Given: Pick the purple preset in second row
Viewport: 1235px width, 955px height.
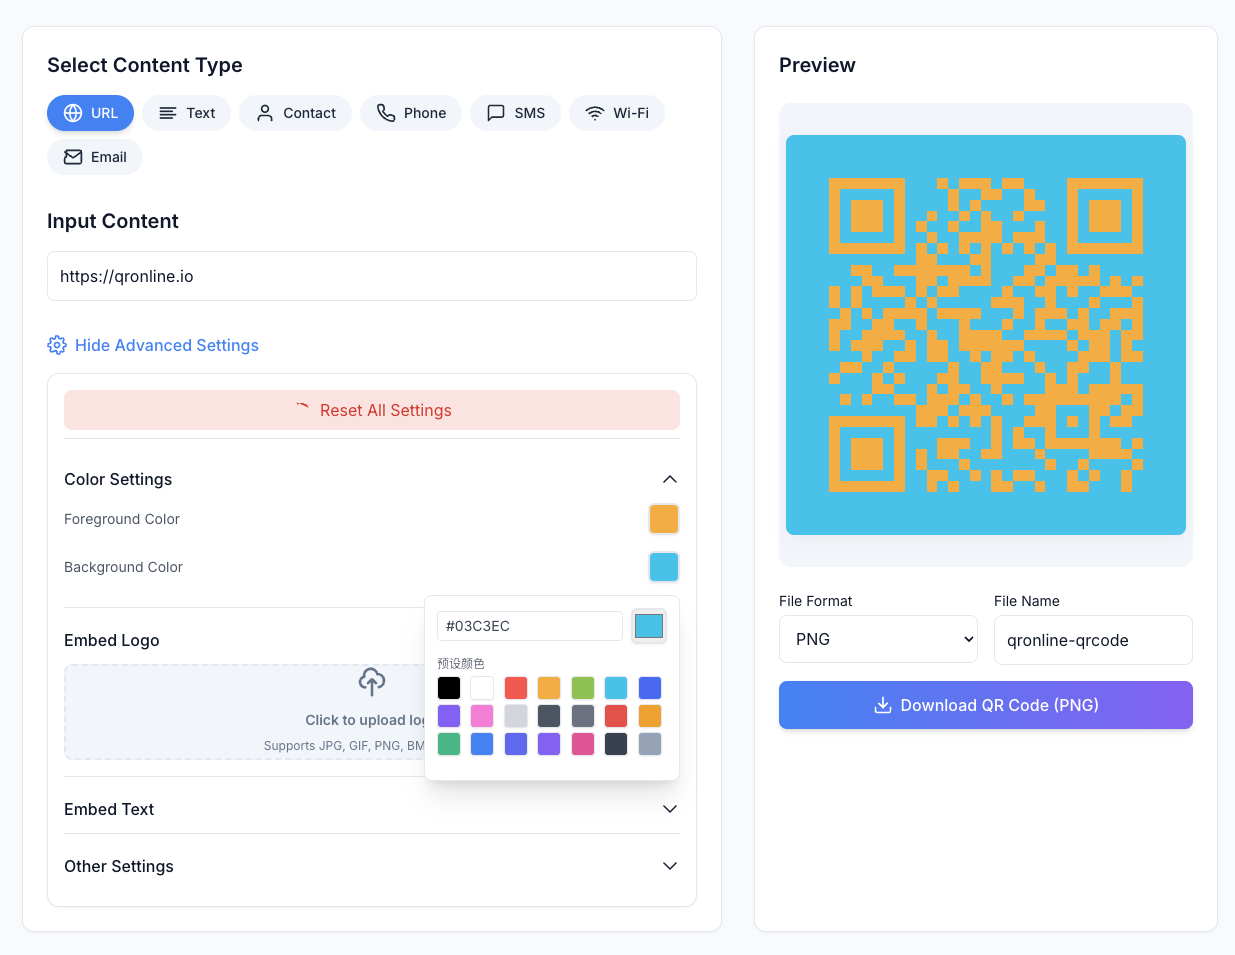Looking at the screenshot, I should pos(449,716).
